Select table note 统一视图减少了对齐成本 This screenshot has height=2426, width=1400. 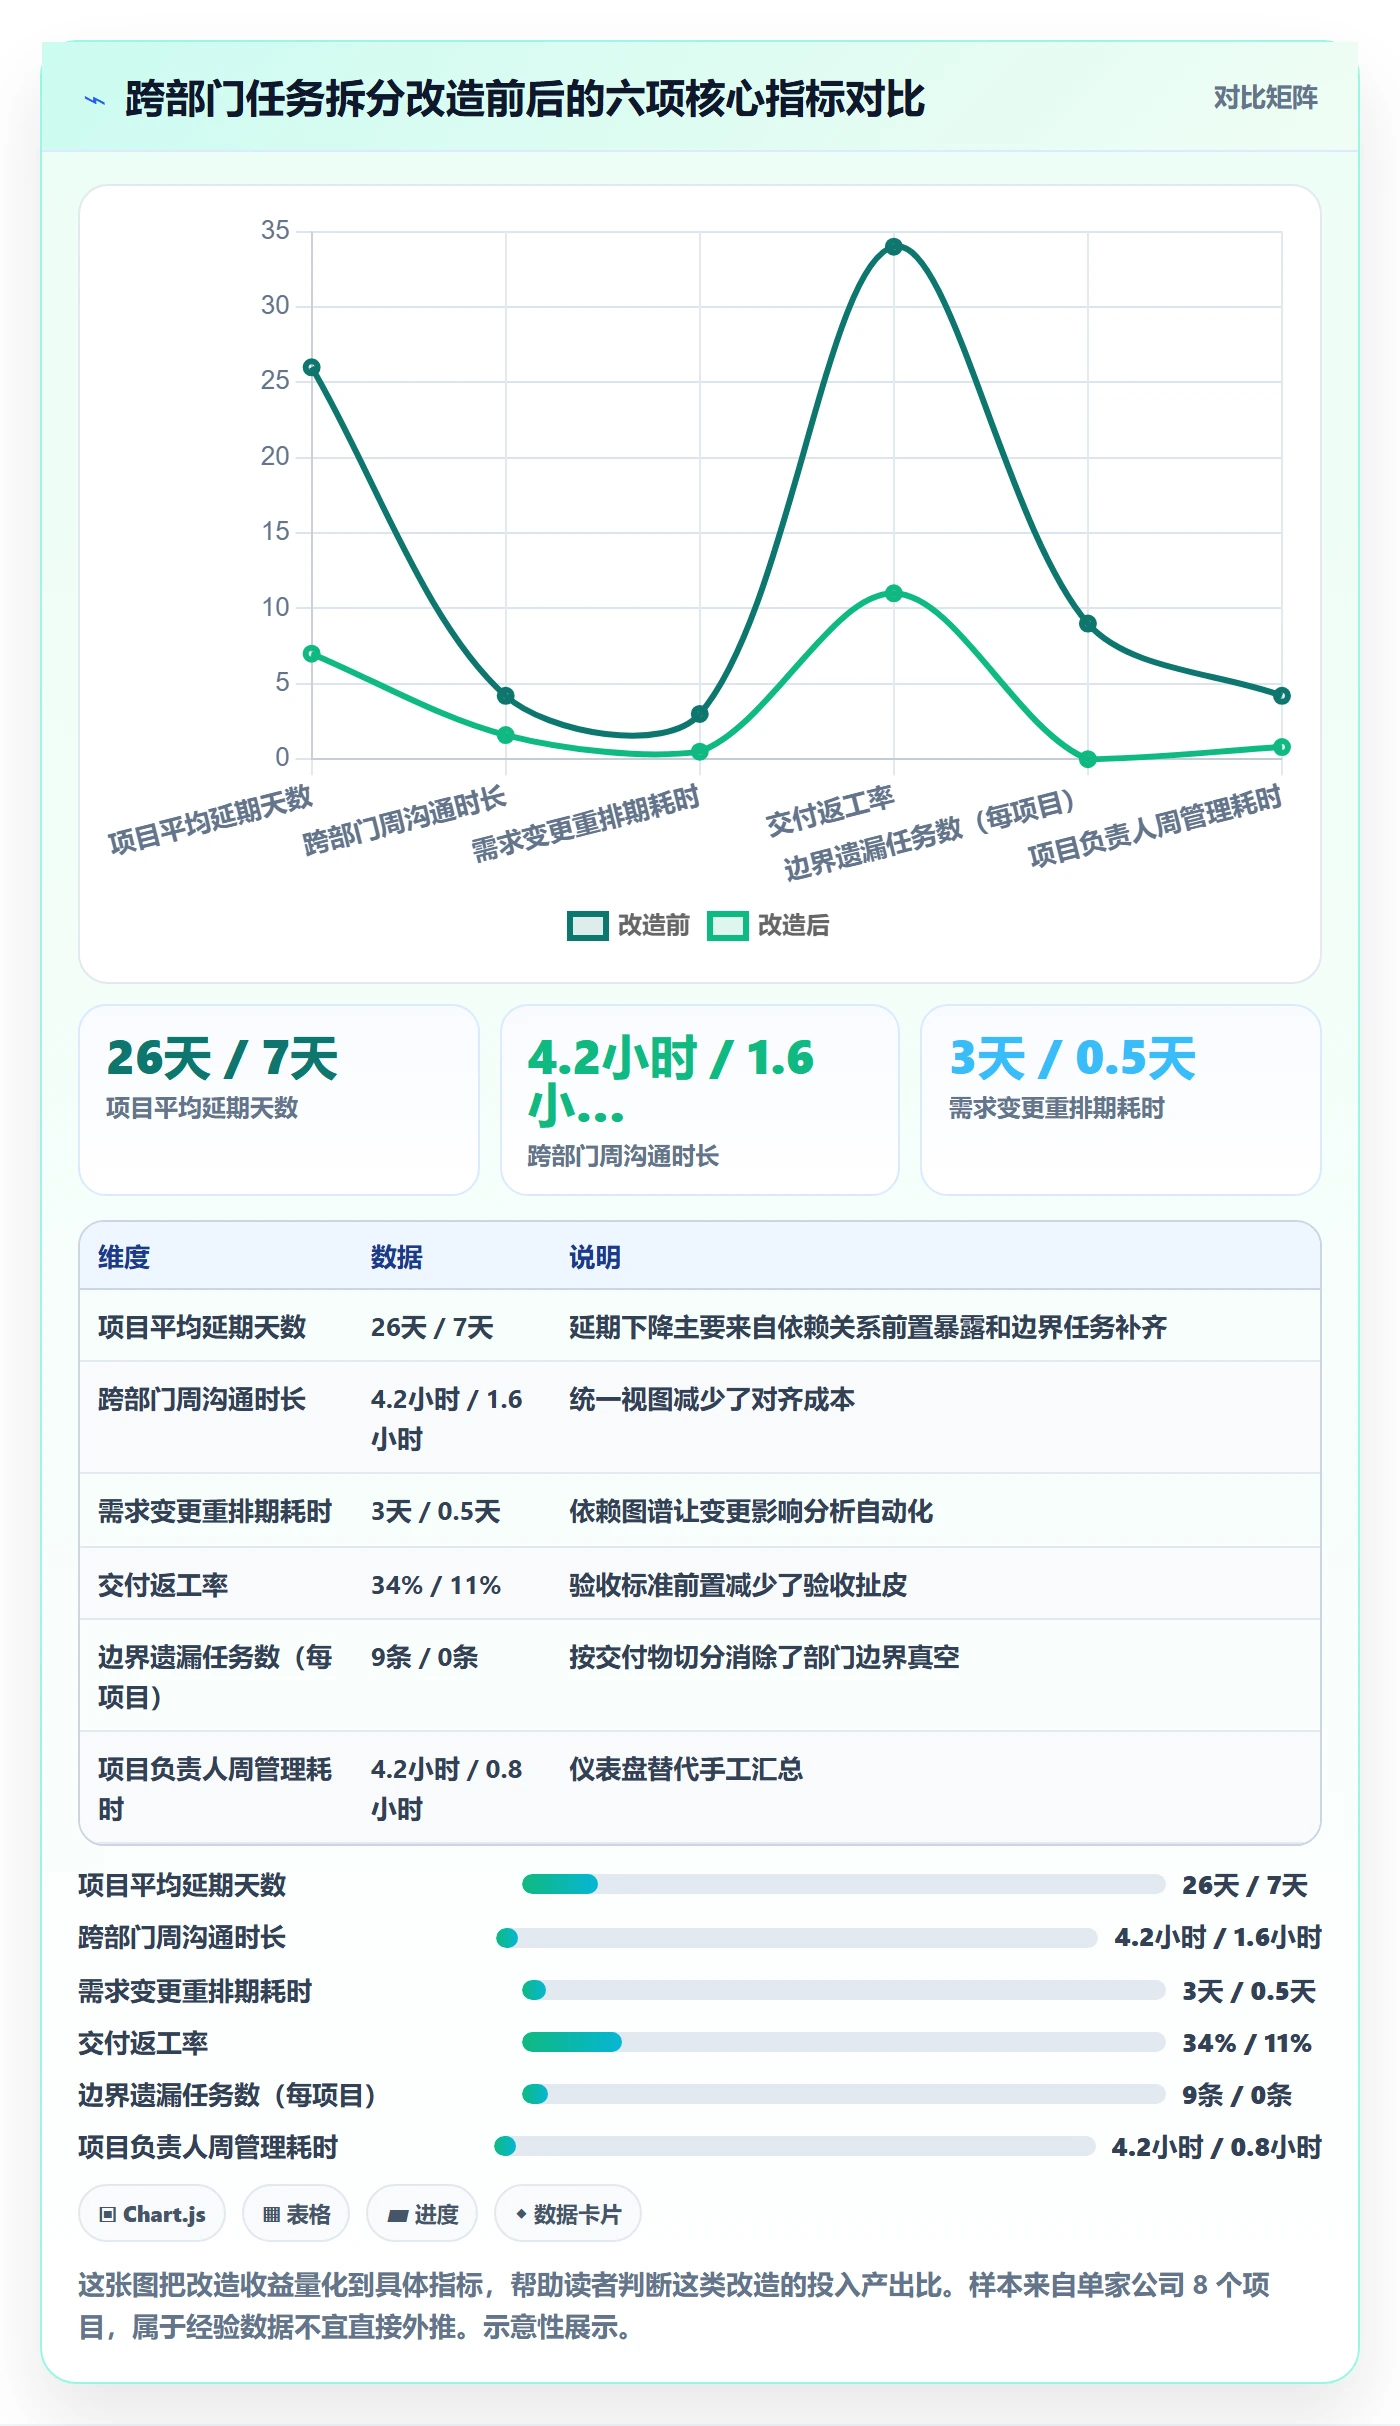tap(712, 1399)
